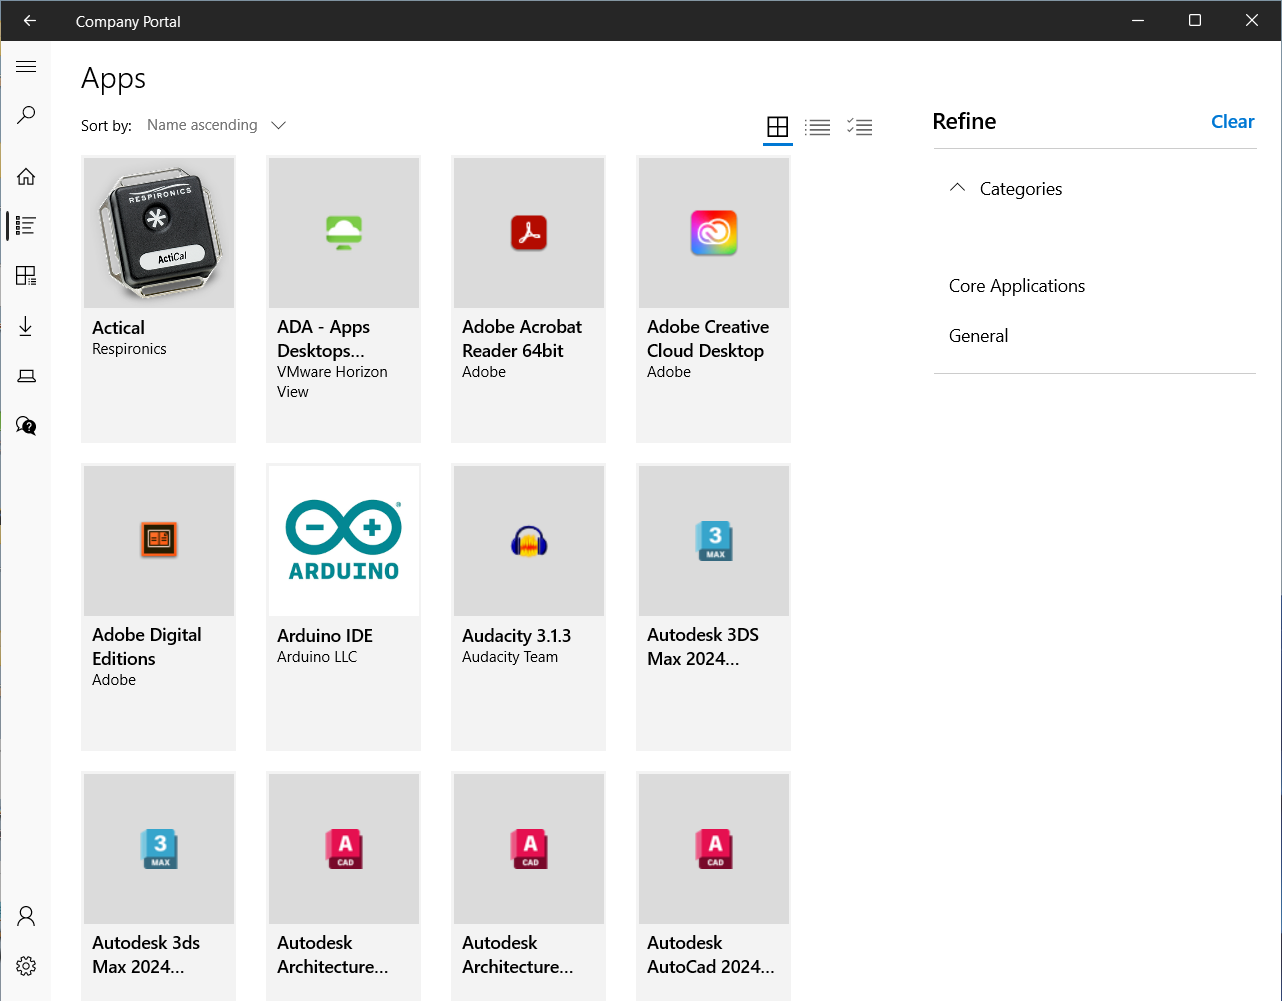Click the Respironics publisher text
The width and height of the screenshot is (1282, 1001).
pos(129,349)
